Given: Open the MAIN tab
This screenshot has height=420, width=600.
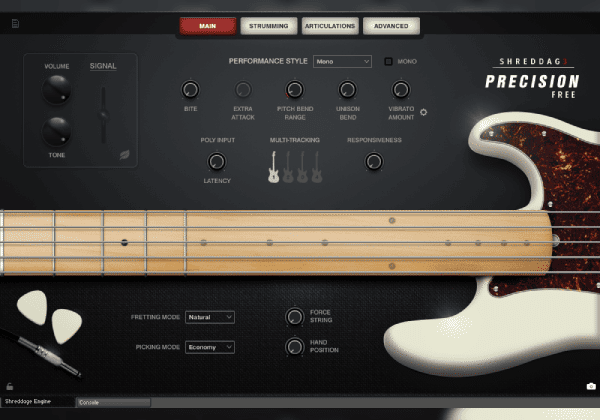Looking at the screenshot, I should [x=208, y=26].
